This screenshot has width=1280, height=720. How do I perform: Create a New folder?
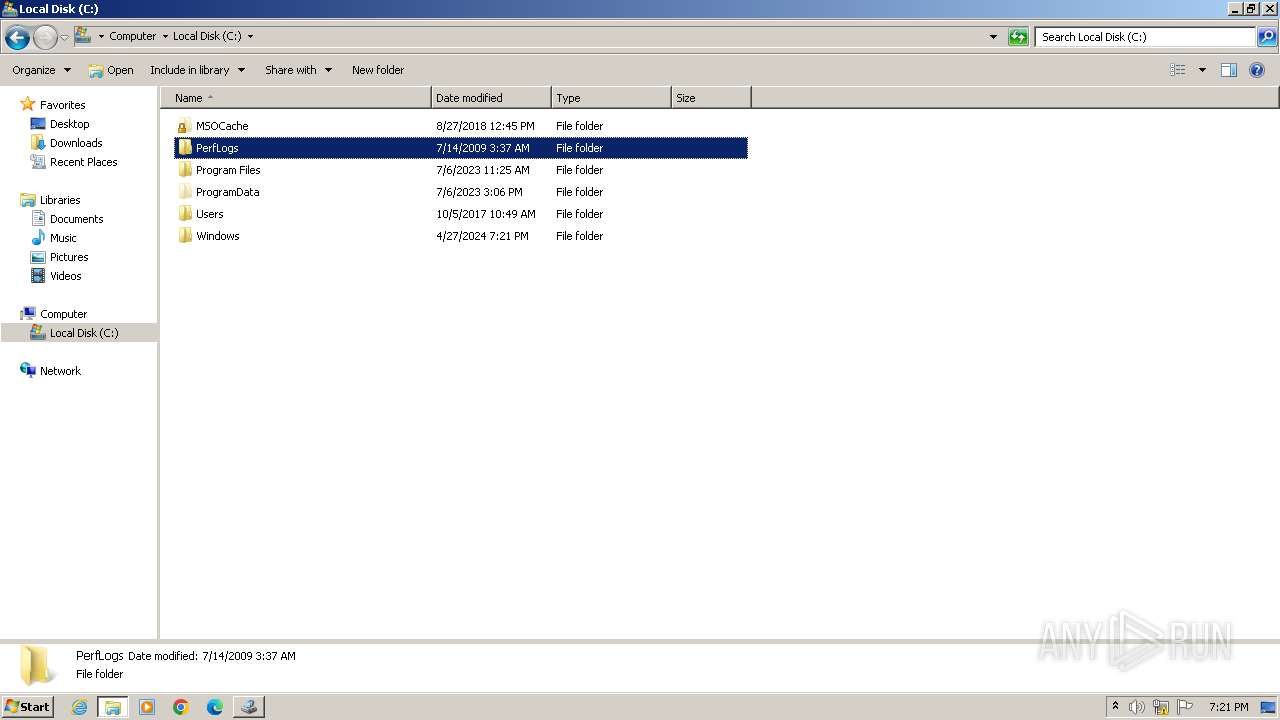tap(378, 70)
